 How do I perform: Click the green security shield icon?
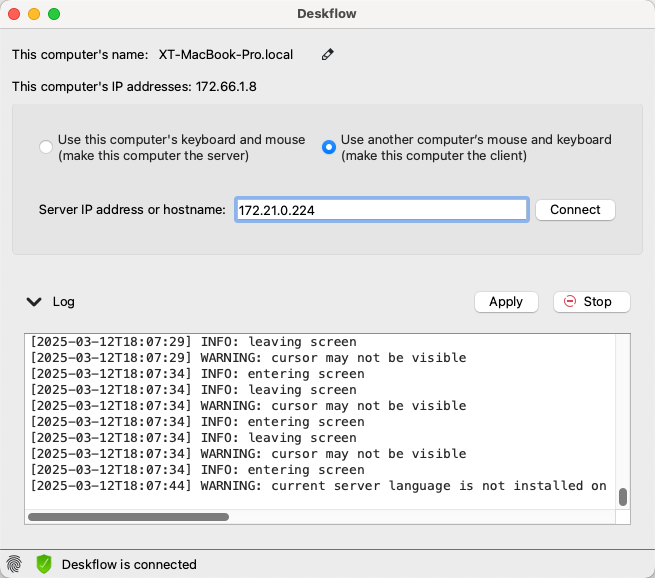coord(43,564)
